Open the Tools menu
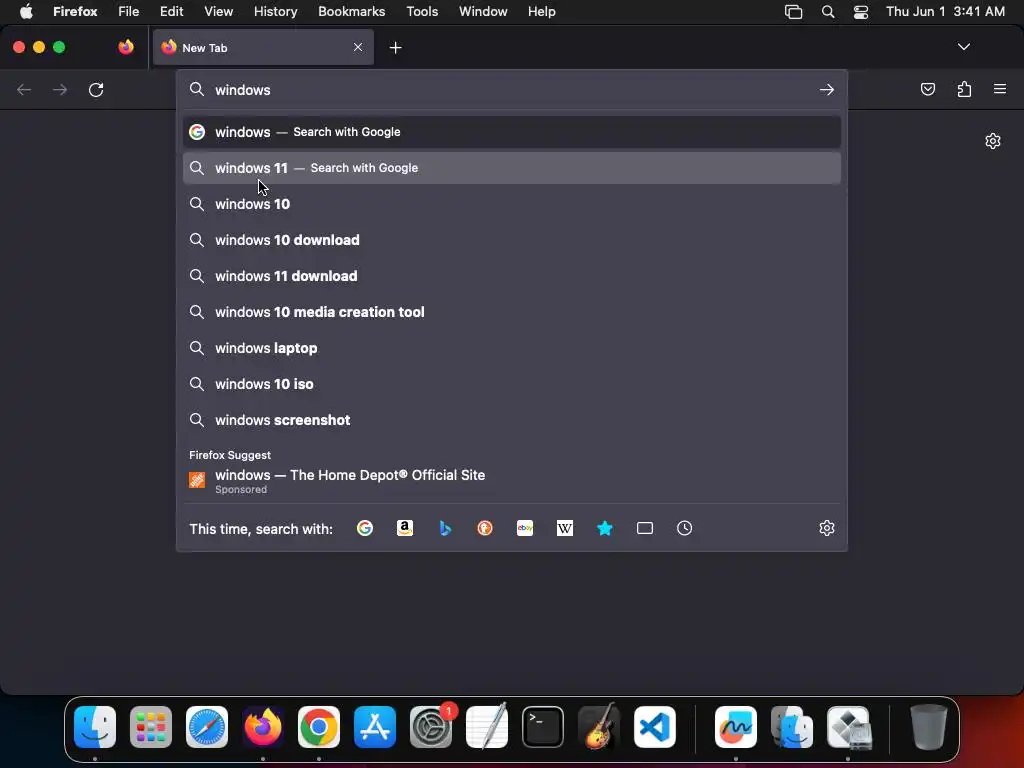 point(422,12)
